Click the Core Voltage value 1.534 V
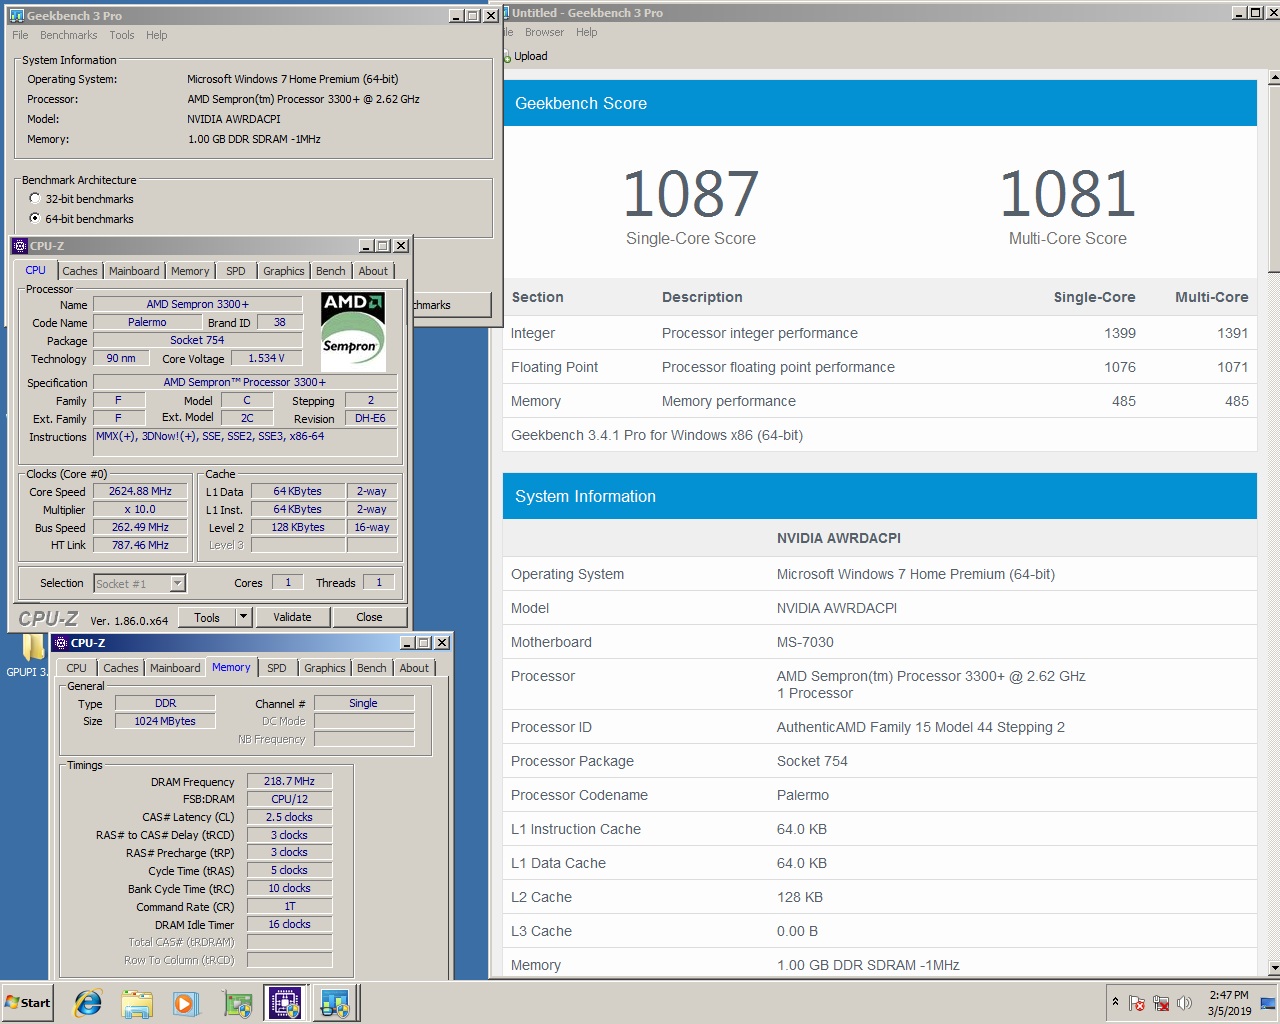Viewport: 1280px width, 1024px height. pyautogui.click(x=266, y=358)
